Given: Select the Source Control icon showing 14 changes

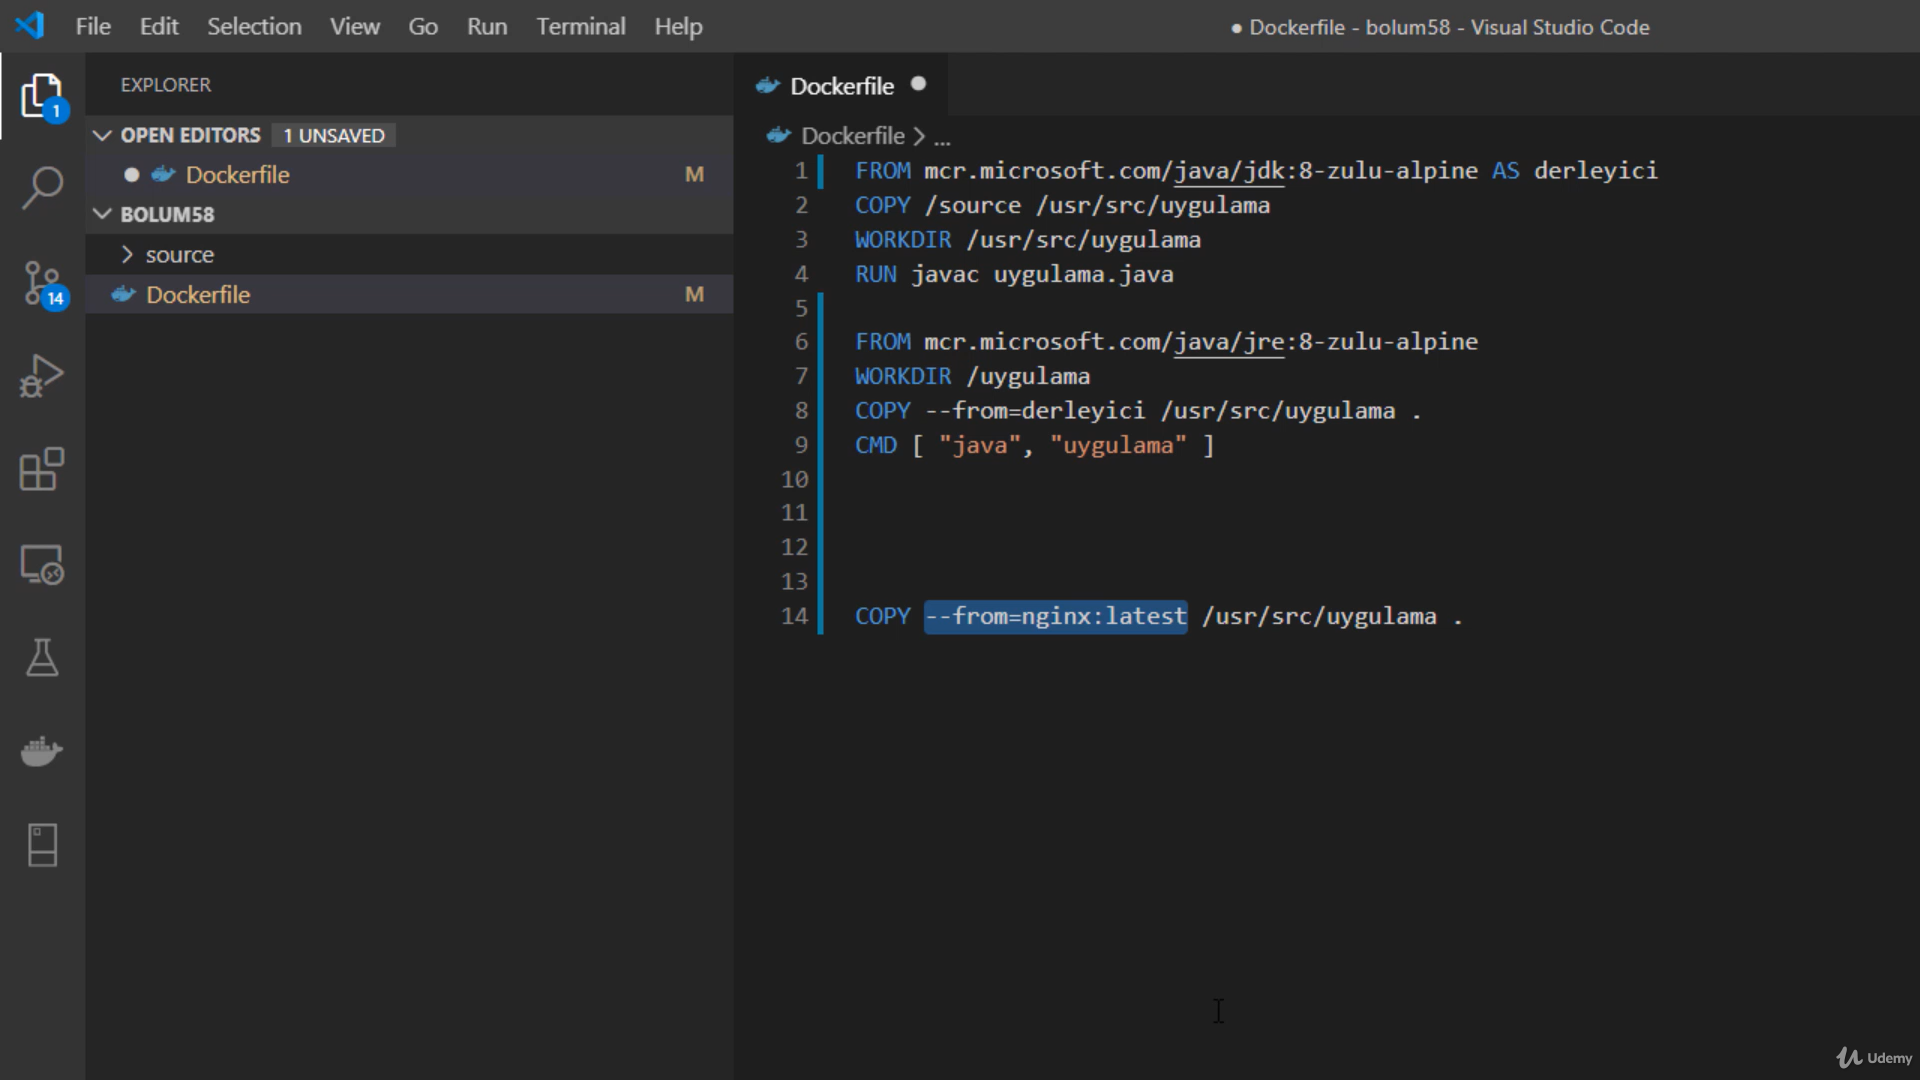Looking at the screenshot, I should tap(43, 283).
